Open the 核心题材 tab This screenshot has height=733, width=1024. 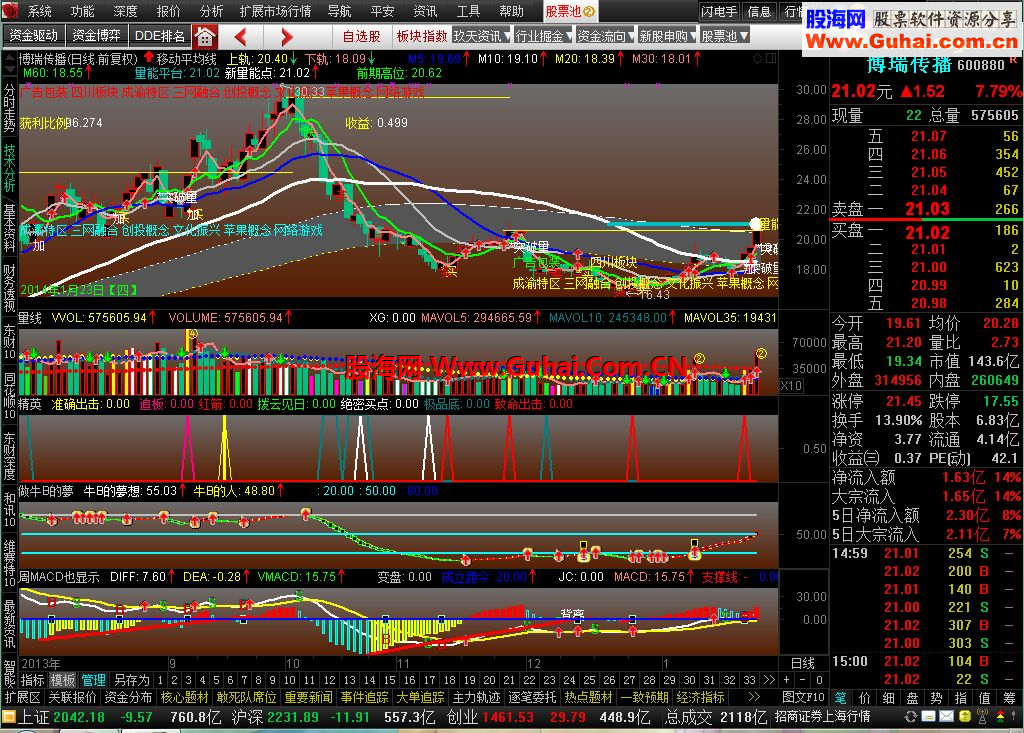(x=184, y=698)
